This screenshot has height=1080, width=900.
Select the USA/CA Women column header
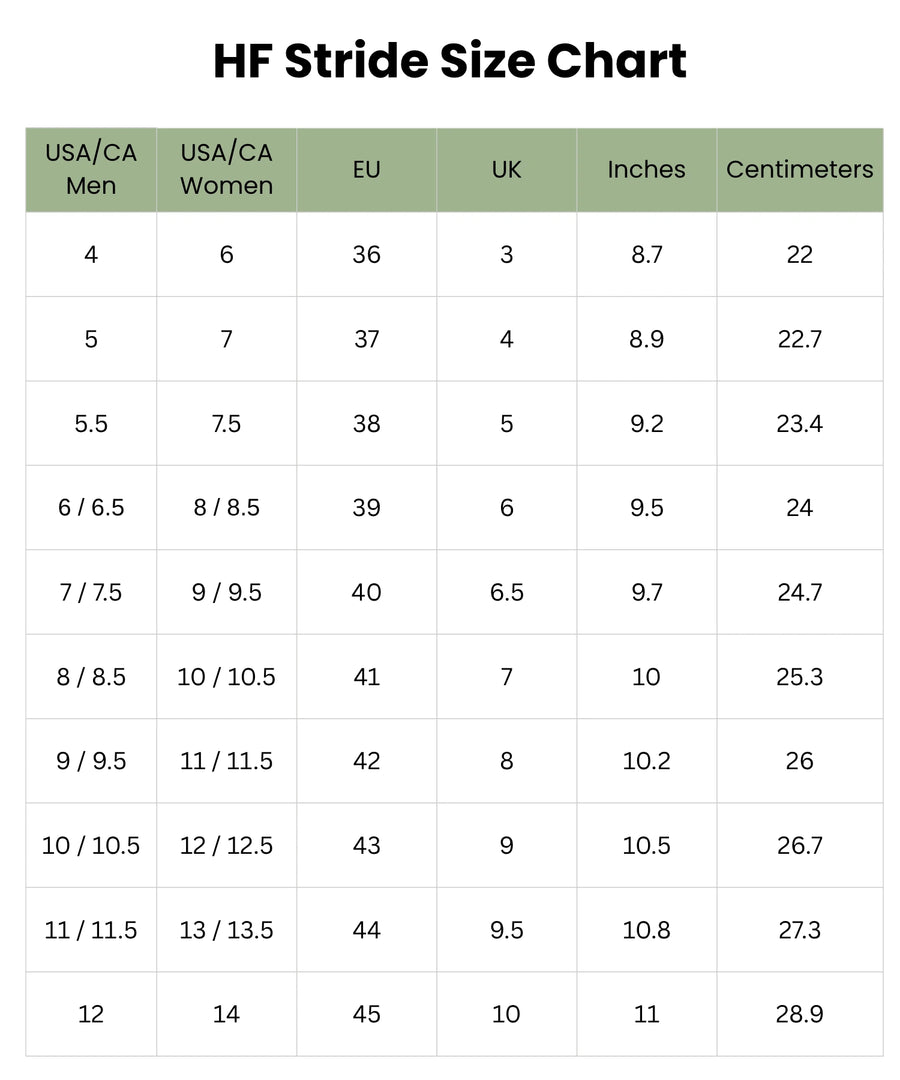tap(227, 169)
